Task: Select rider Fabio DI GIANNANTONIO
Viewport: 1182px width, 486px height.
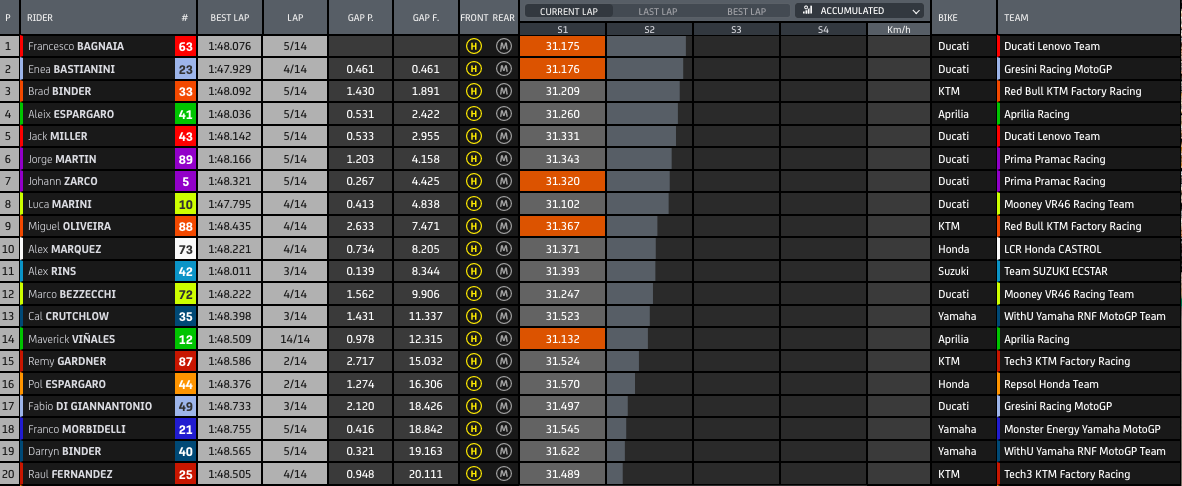Action: pos(89,406)
